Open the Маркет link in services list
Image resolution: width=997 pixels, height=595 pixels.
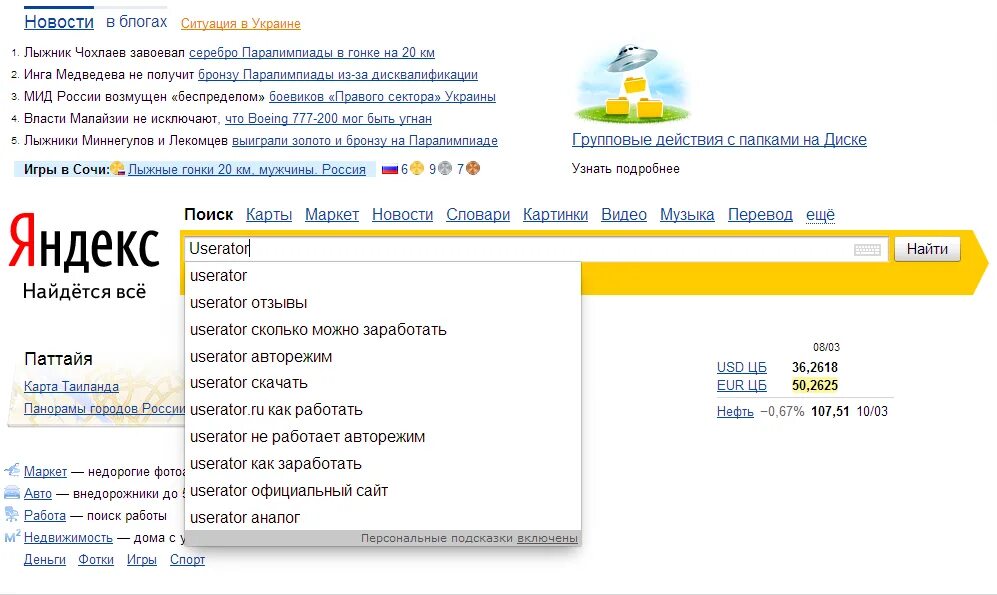[x=45, y=472]
